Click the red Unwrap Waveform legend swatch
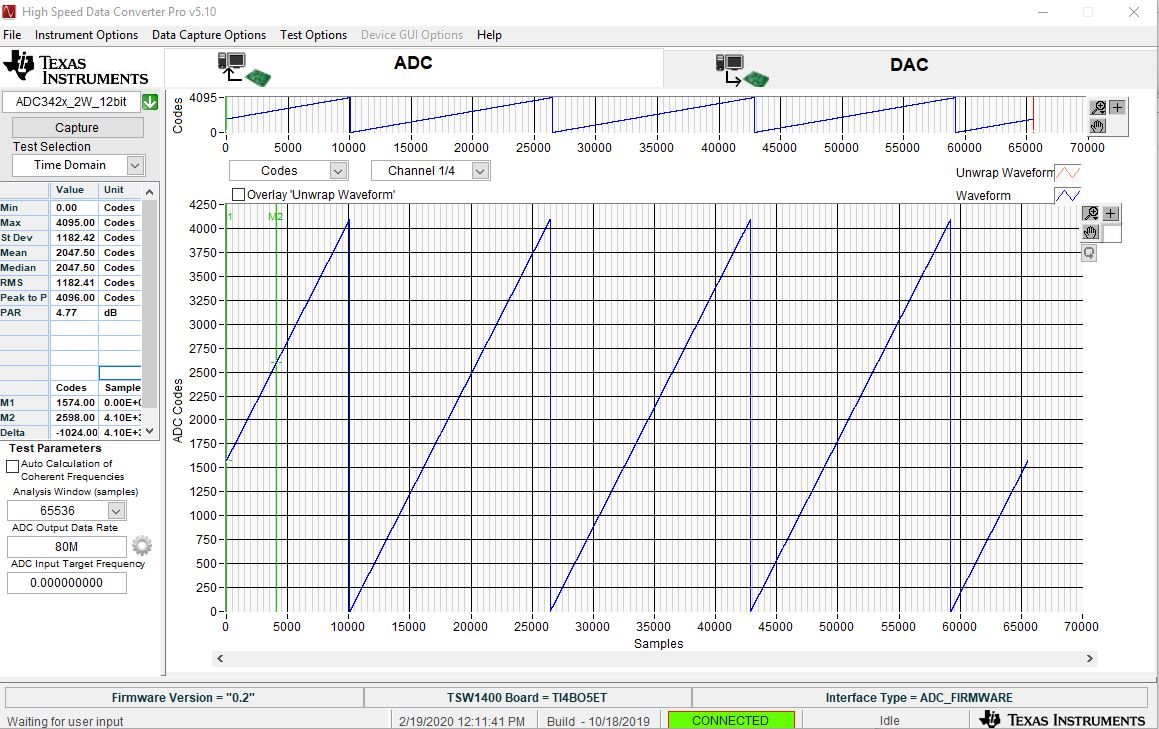The image size is (1159, 729). tap(1067, 173)
